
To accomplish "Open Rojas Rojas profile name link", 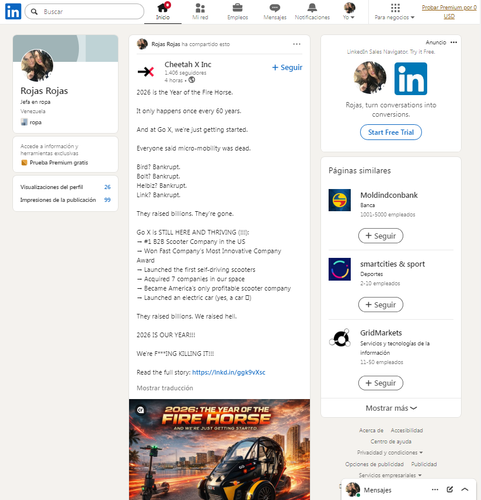I will coord(44,91).
